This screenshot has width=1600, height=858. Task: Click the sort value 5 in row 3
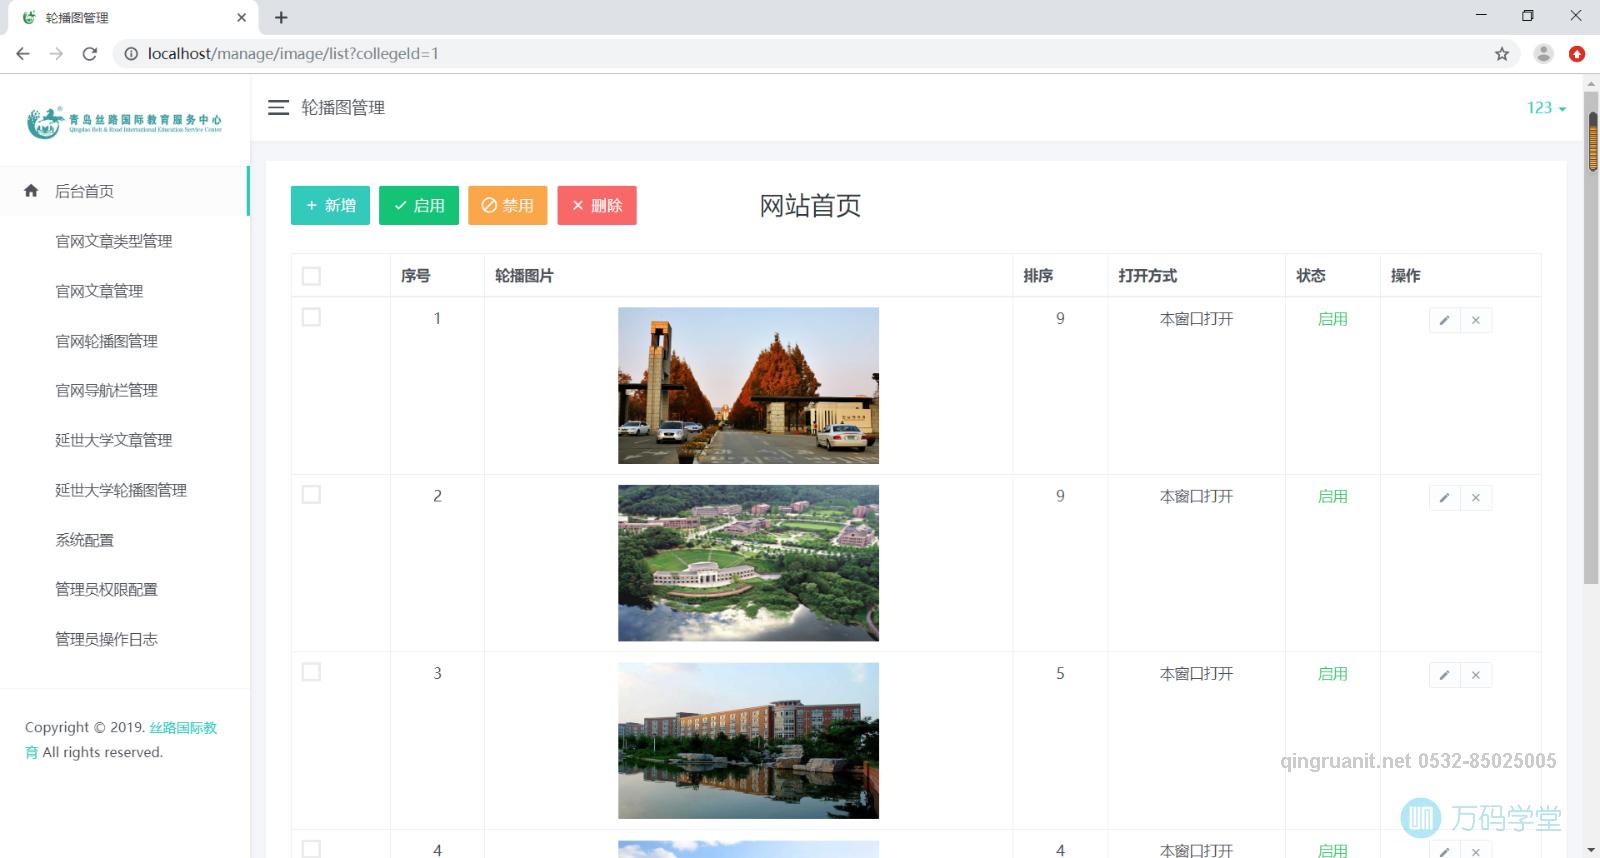(1060, 673)
